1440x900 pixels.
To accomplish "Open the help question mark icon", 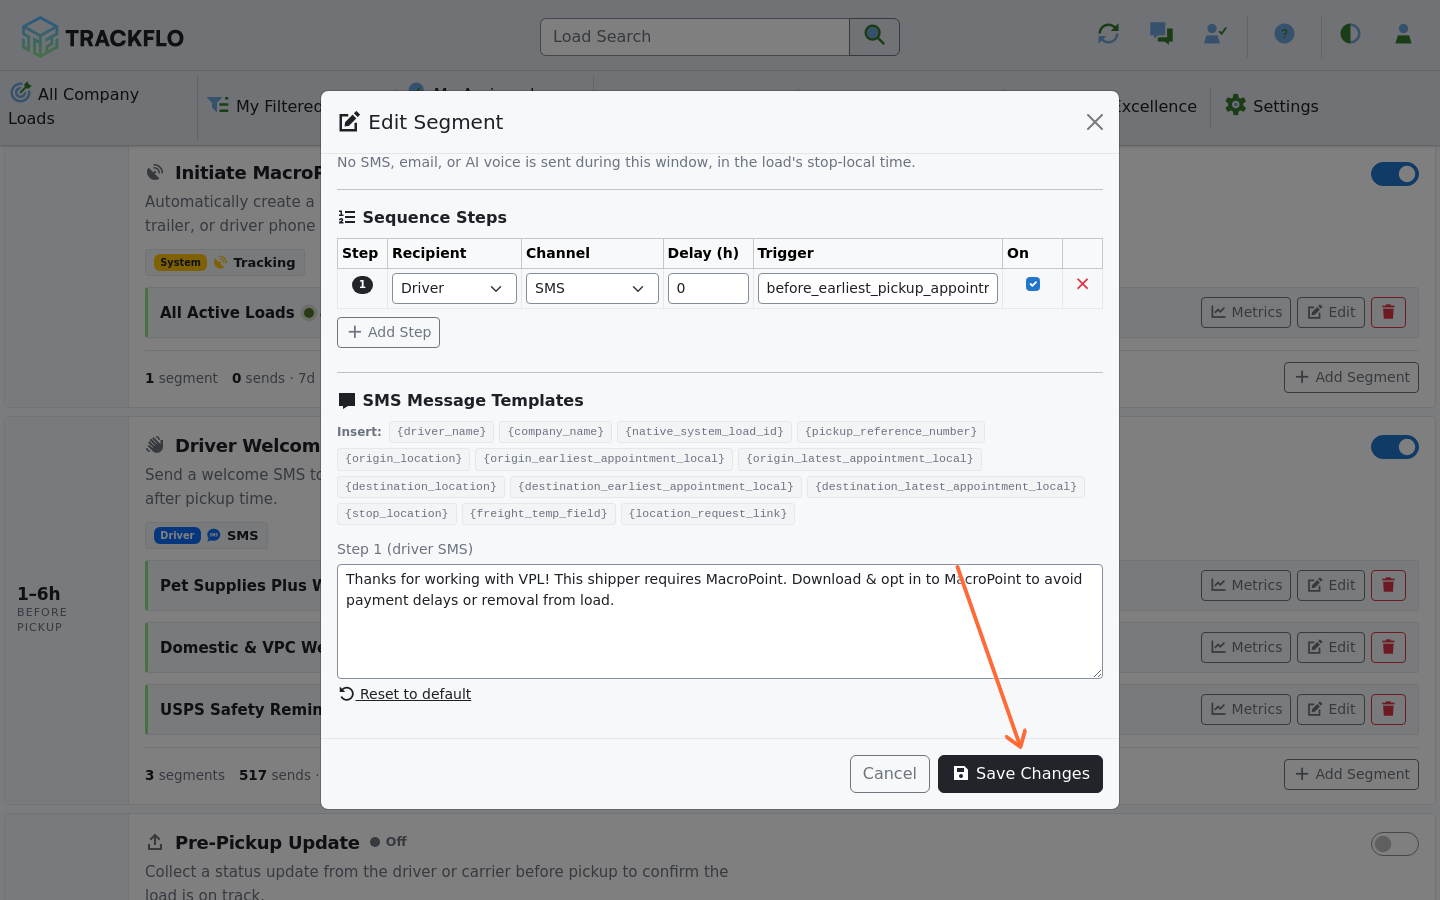I will (1284, 34).
